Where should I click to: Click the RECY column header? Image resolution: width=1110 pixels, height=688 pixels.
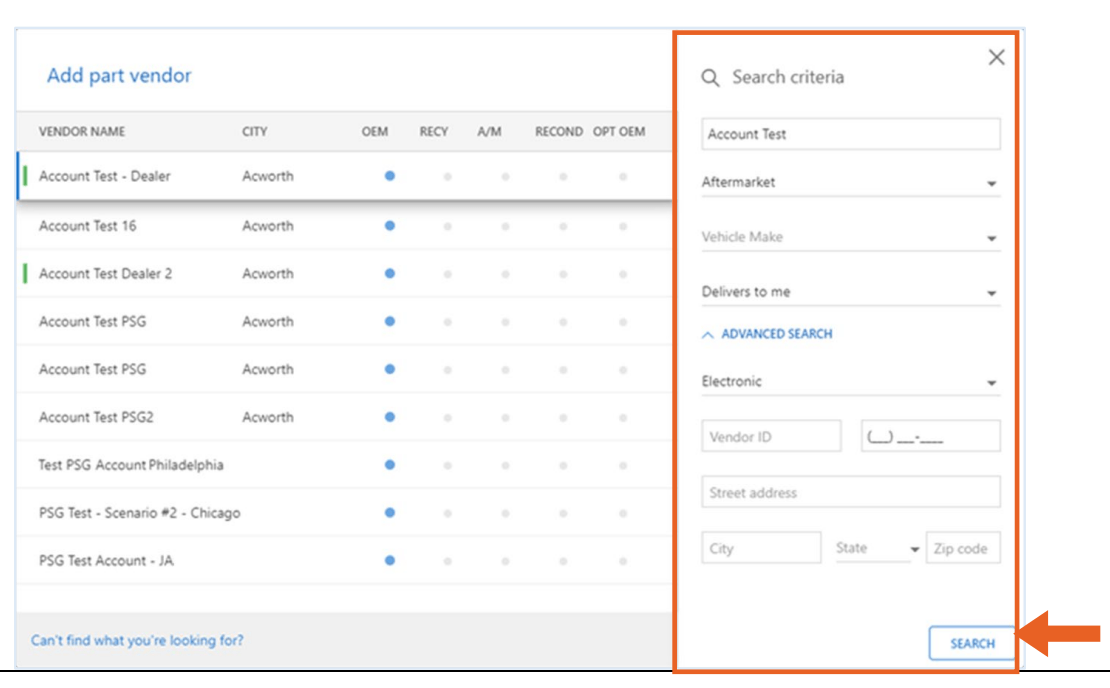pos(433,132)
